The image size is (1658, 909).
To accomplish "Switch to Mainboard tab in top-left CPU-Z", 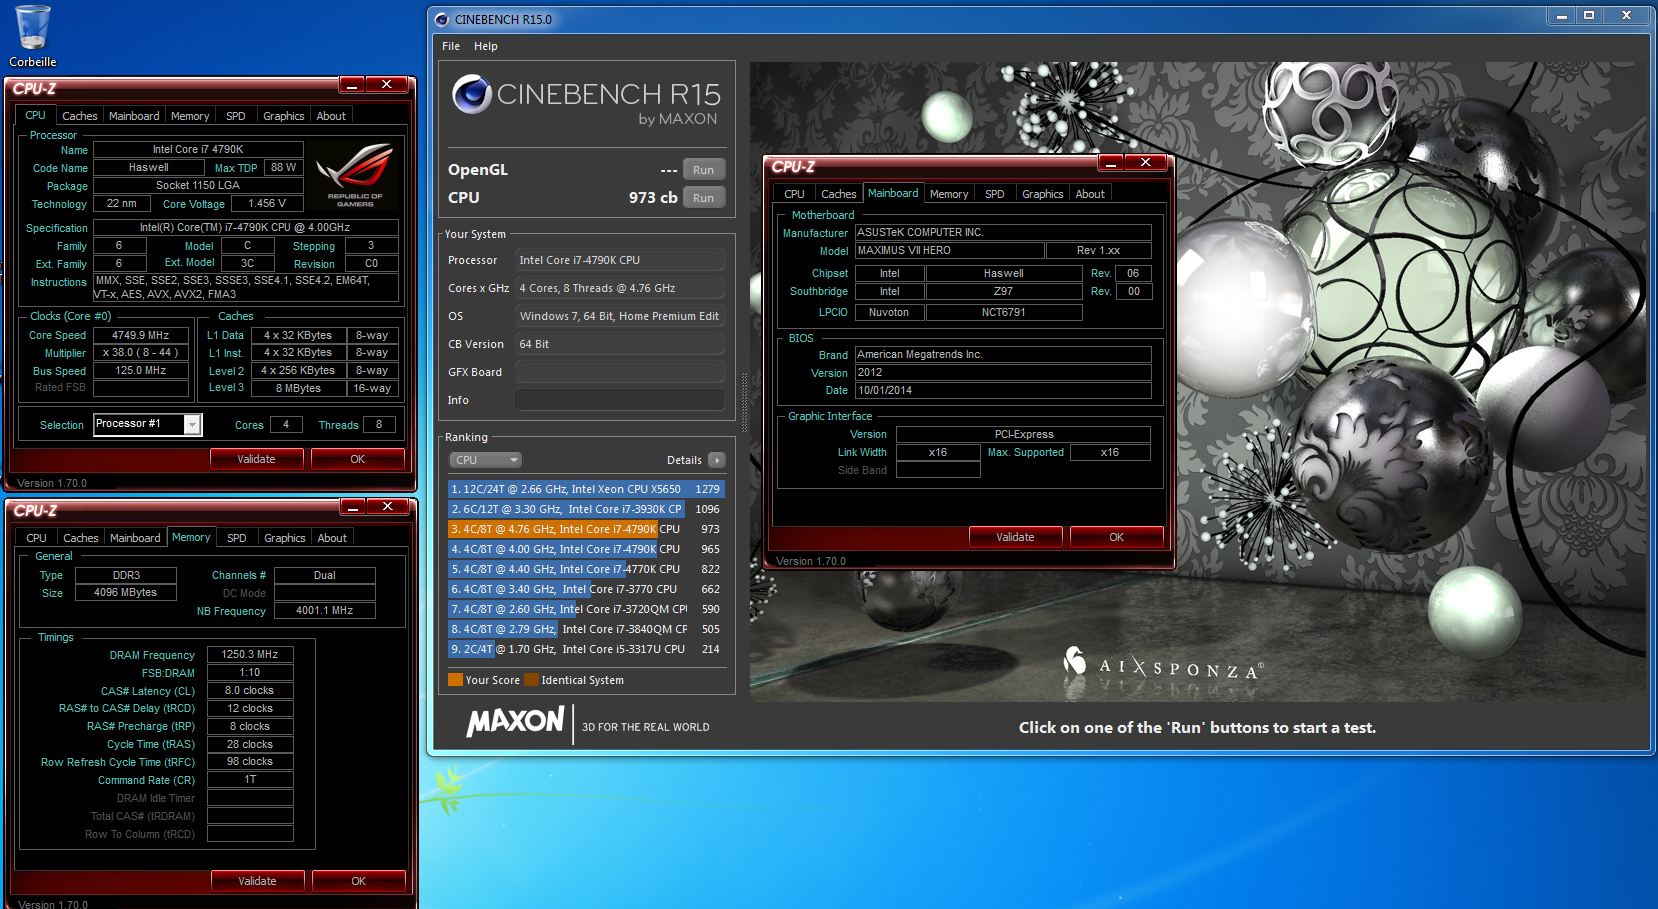I will coord(134,116).
